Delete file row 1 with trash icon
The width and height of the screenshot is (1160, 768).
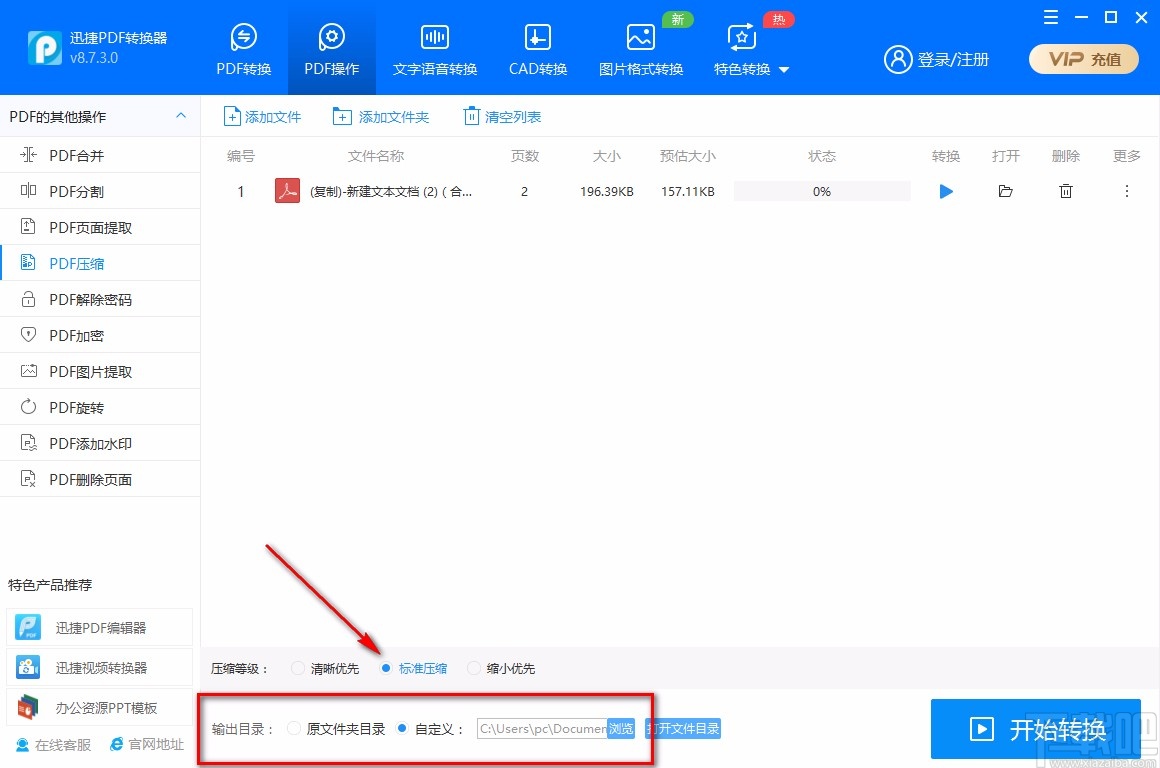click(1065, 192)
